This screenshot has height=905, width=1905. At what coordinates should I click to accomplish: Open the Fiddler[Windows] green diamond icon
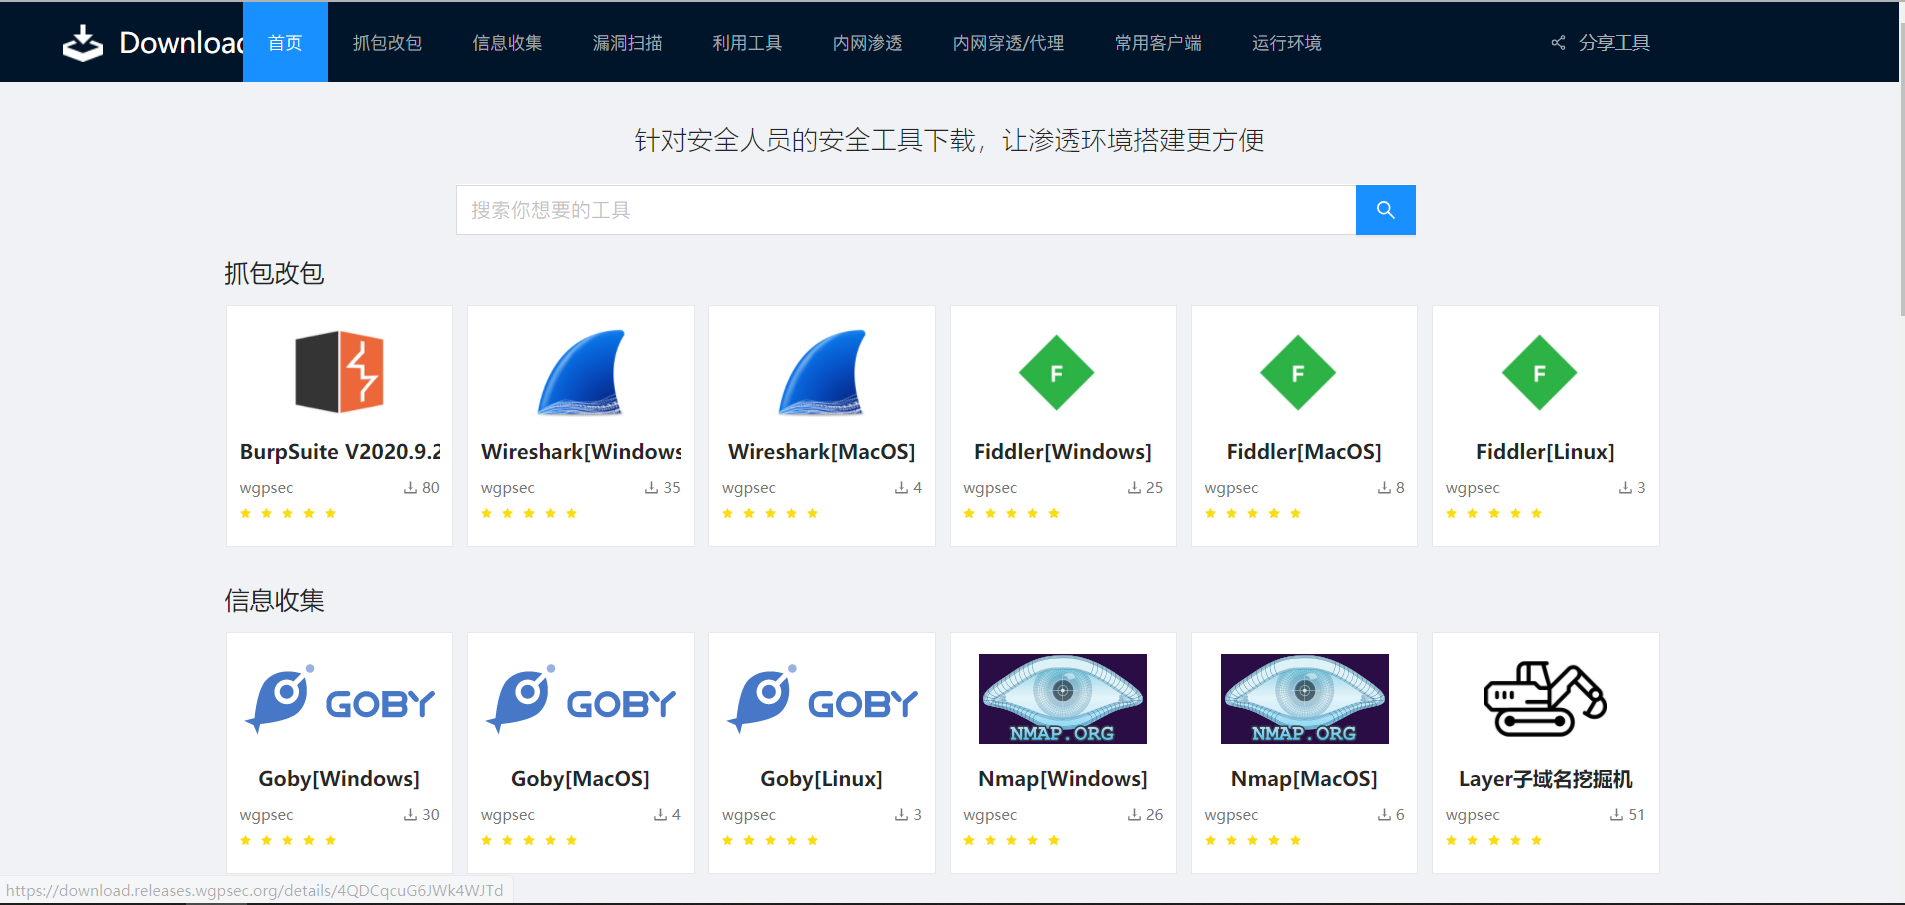pos(1057,373)
